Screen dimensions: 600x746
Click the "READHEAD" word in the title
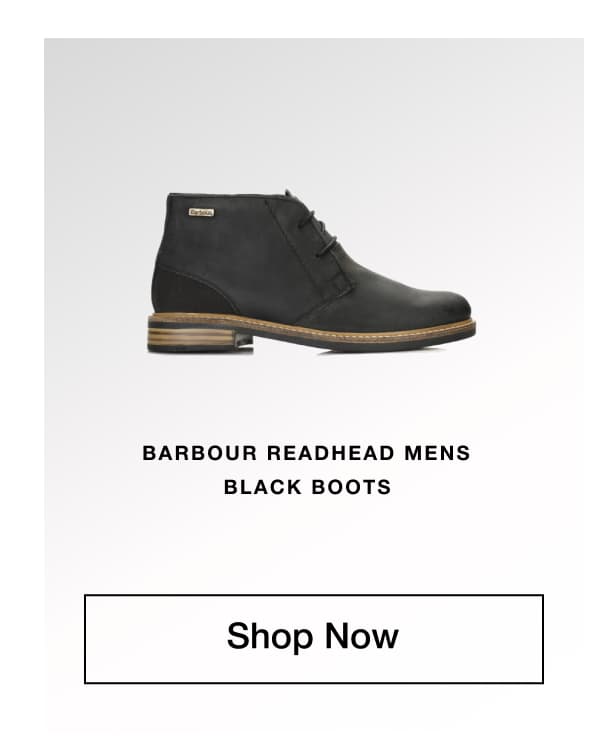[331, 453]
